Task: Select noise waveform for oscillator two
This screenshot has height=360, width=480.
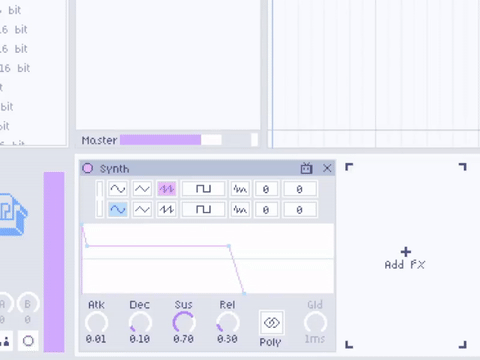Action: (240, 209)
